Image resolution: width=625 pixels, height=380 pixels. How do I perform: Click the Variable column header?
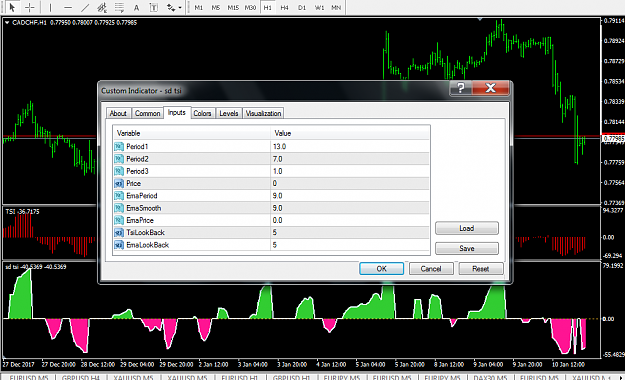192,133
